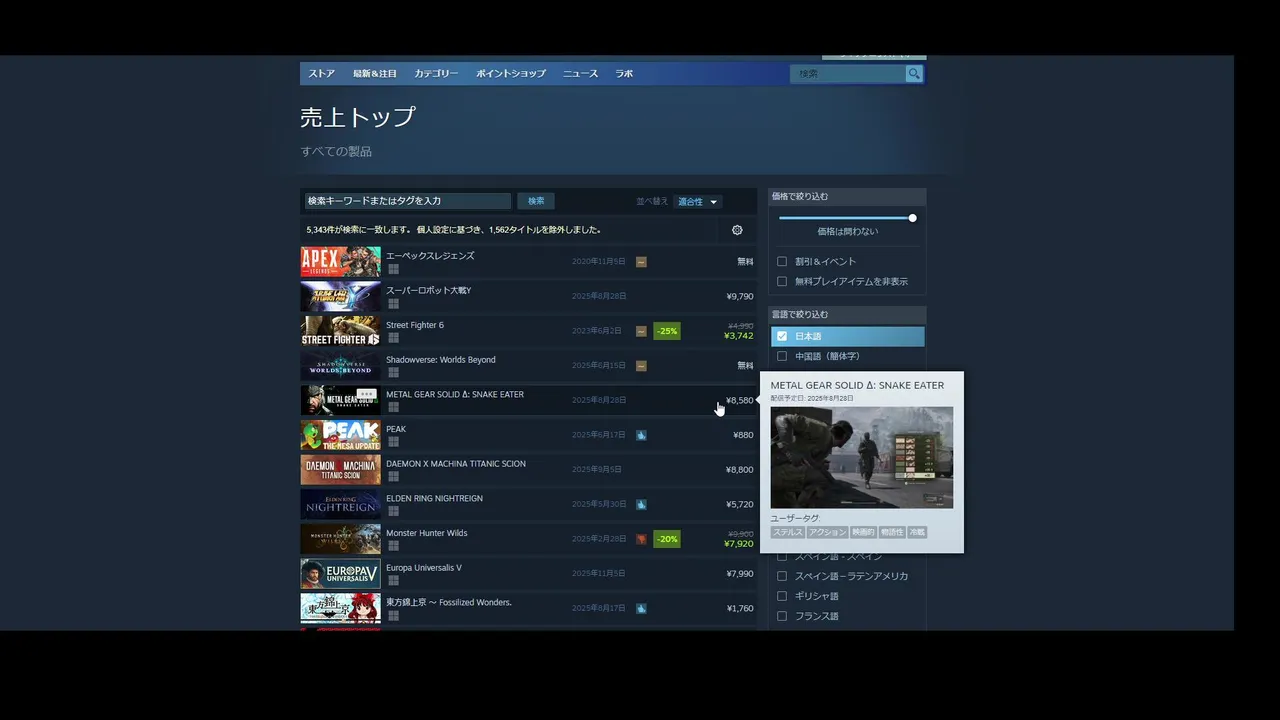This screenshot has width=1280, height=720.
Task: Click the positive review icon for ELDEN RING NIGHTREIGN
Action: click(641, 504)
